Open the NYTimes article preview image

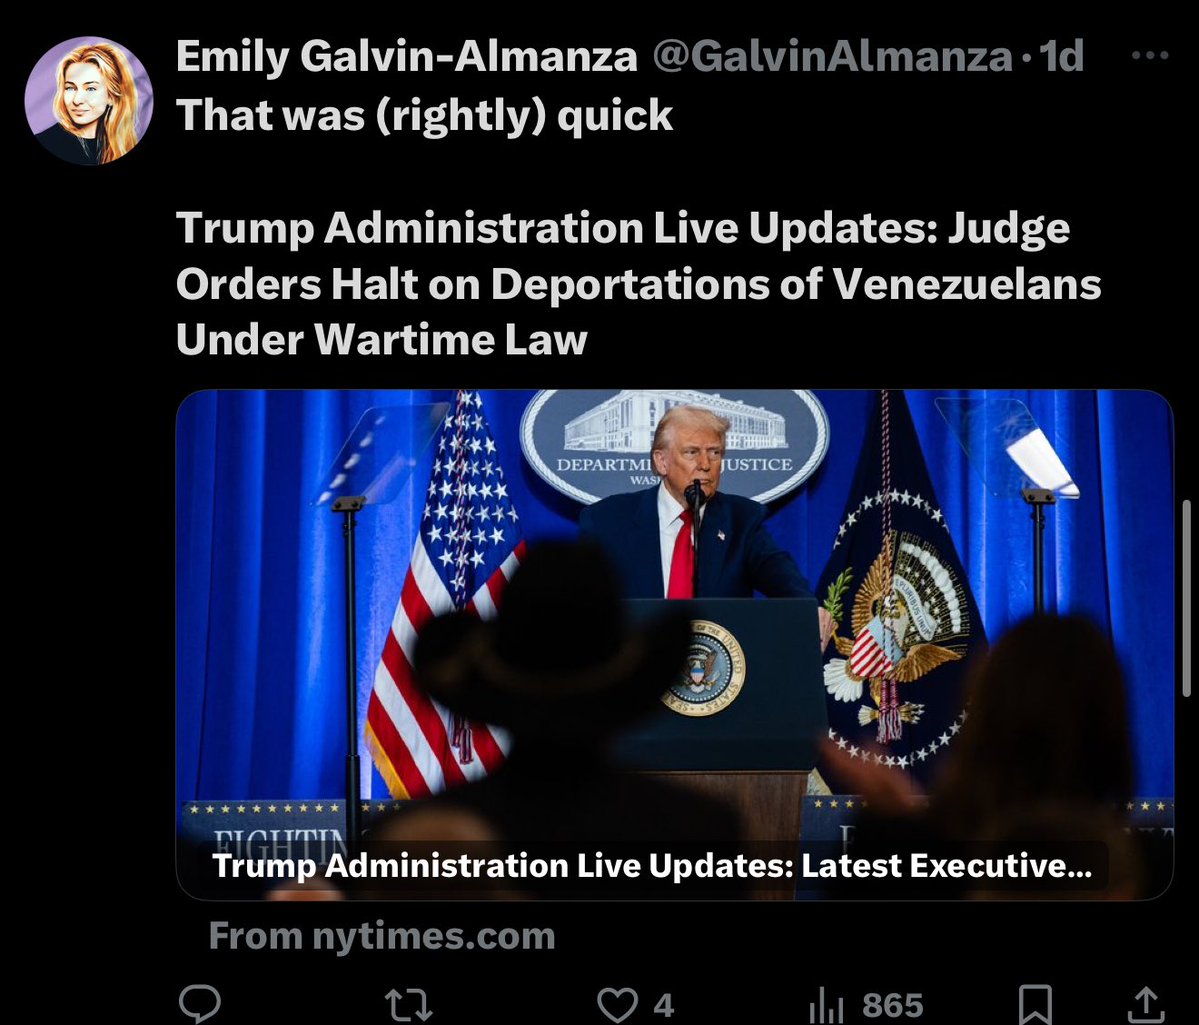click(674, 612)
